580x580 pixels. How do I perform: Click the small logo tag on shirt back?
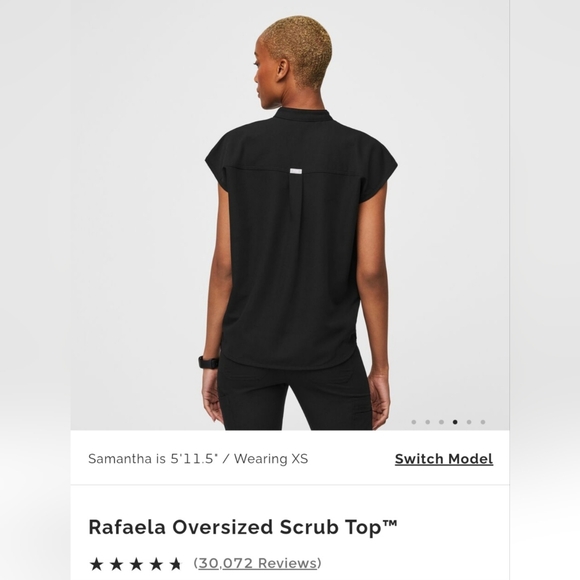(296, 171)
